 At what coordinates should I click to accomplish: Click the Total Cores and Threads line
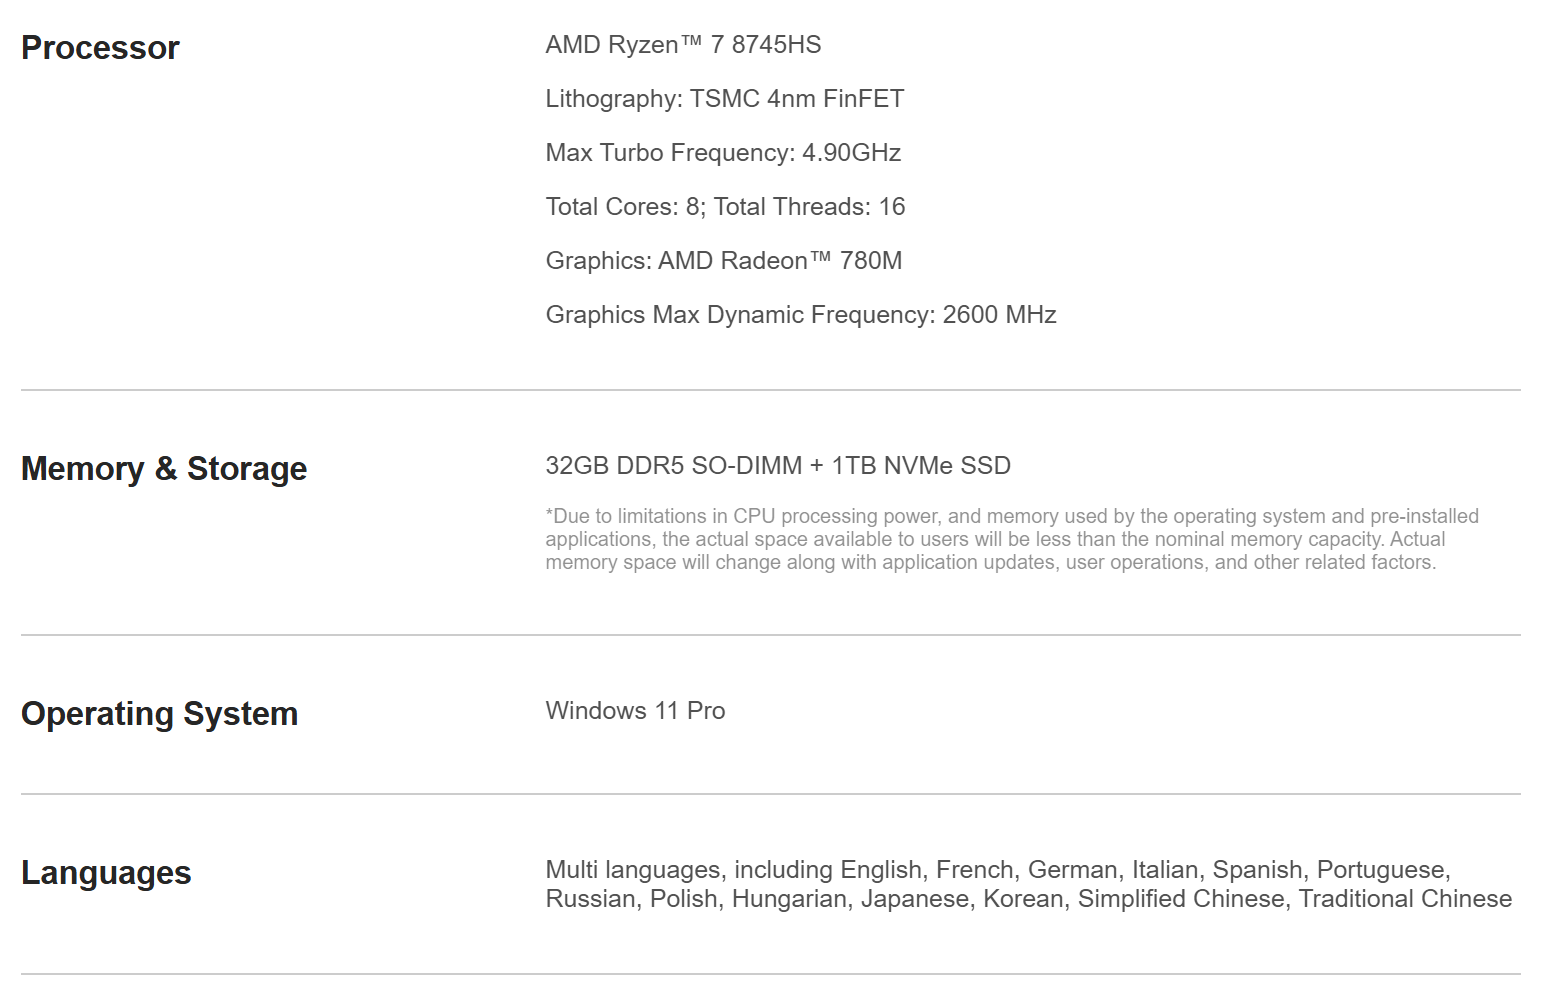(x=725, y=207)
